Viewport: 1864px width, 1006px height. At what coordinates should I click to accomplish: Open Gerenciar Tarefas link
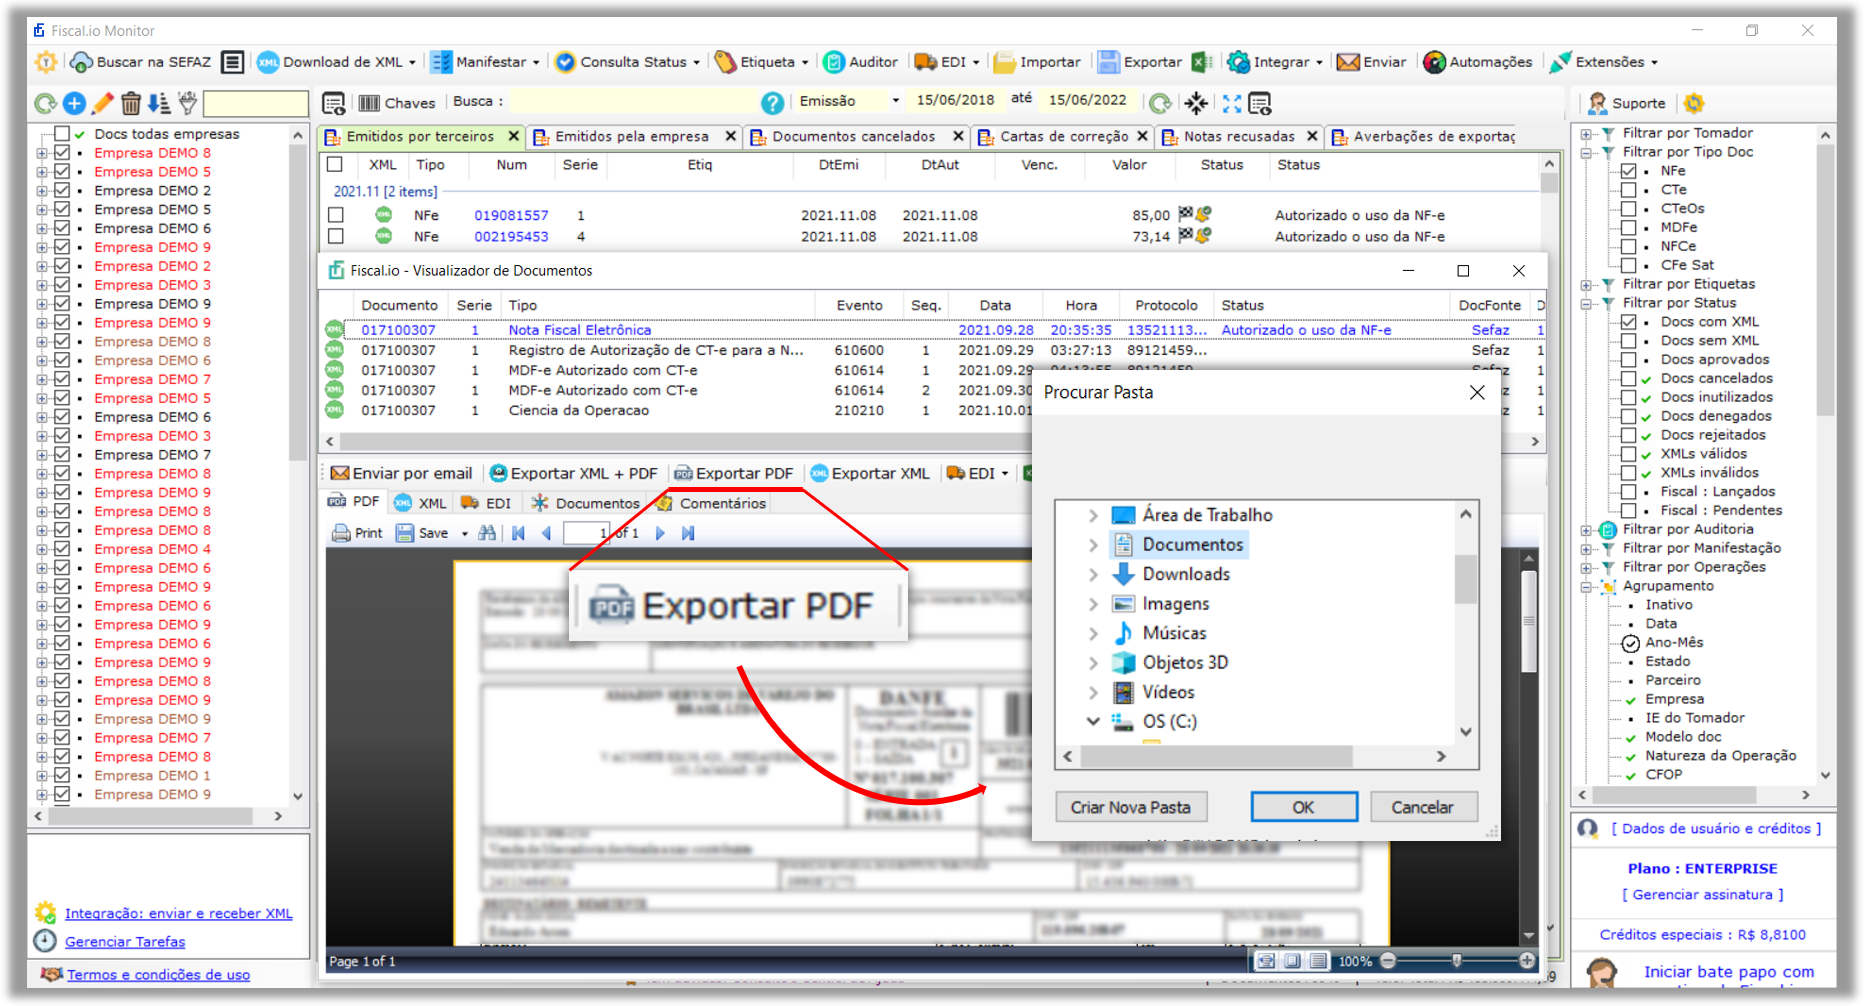(125, 942)
